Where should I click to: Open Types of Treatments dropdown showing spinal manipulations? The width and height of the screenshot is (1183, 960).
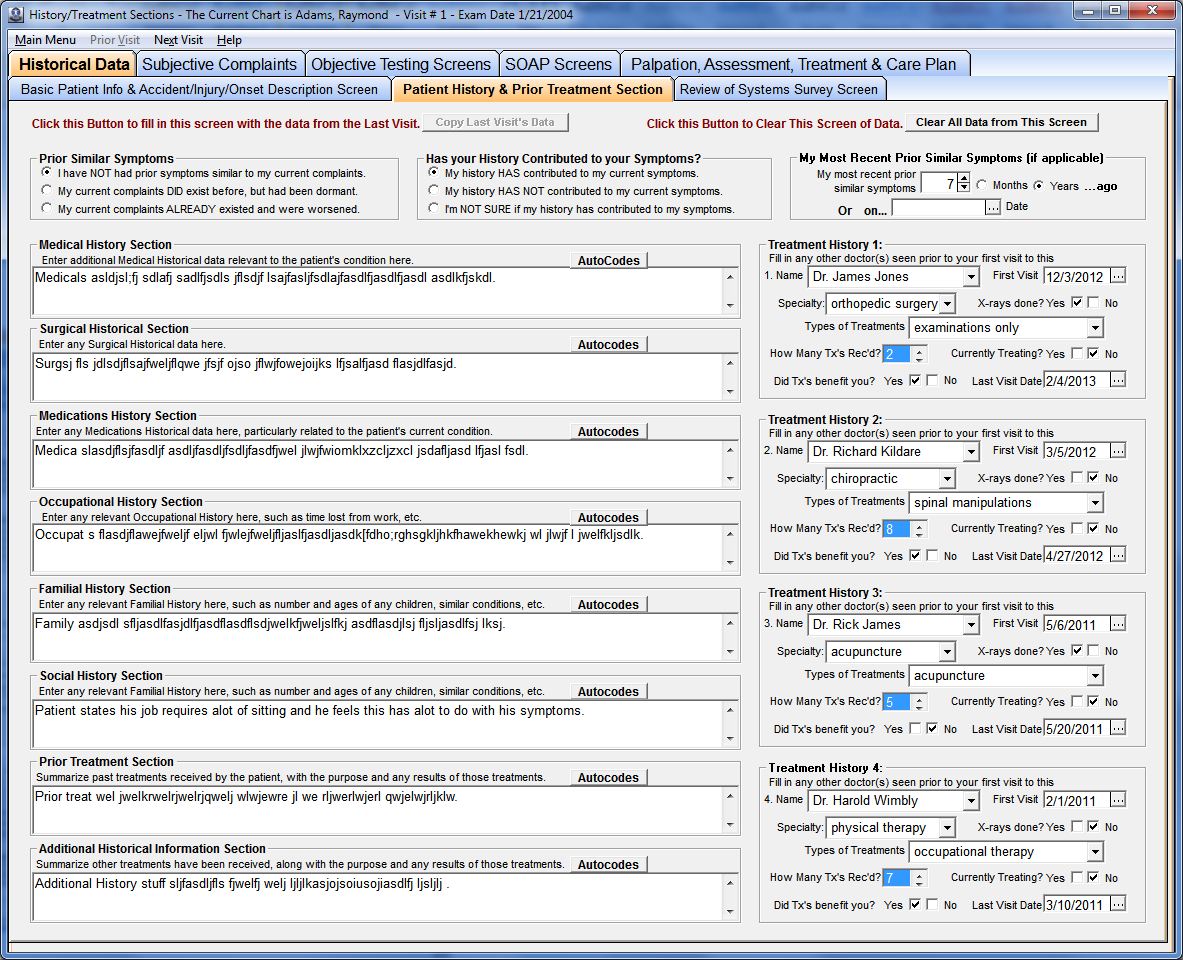1096,502
